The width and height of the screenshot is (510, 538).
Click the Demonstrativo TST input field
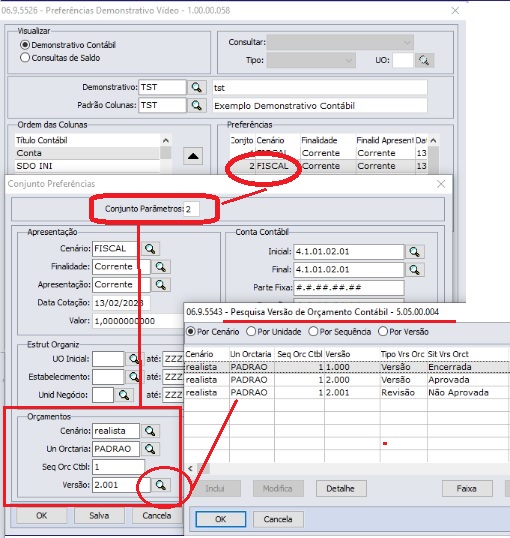(162, 87)
